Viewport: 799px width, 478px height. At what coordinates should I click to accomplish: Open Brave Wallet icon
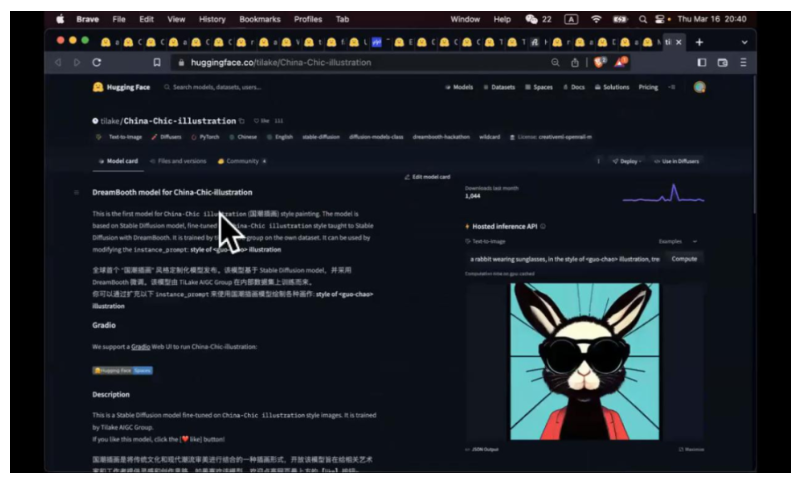click(x=723, y=62)
